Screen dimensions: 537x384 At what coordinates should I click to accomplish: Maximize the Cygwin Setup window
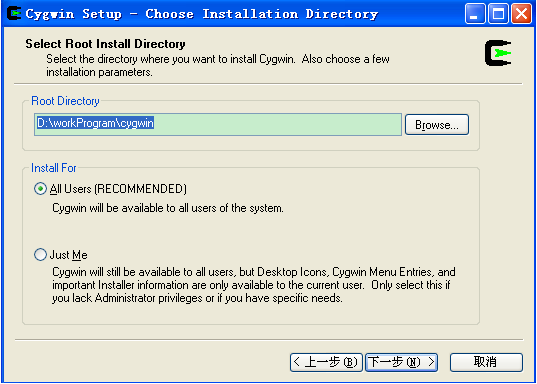(x=498, y=14)
